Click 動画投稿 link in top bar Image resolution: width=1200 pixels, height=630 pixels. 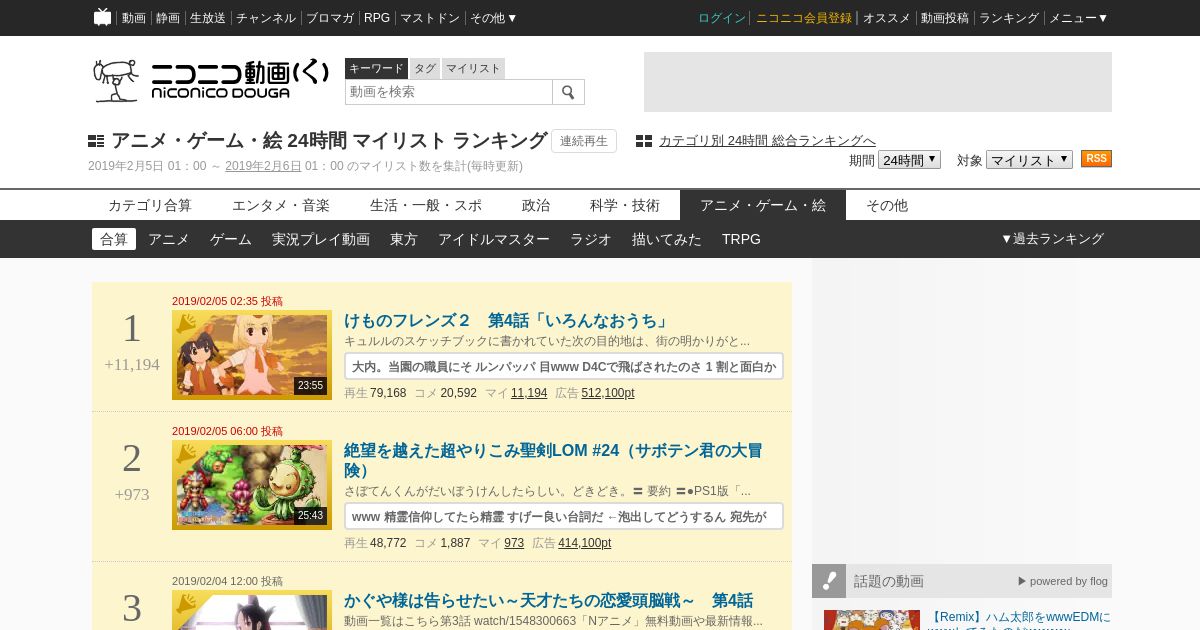click(945, 18)
